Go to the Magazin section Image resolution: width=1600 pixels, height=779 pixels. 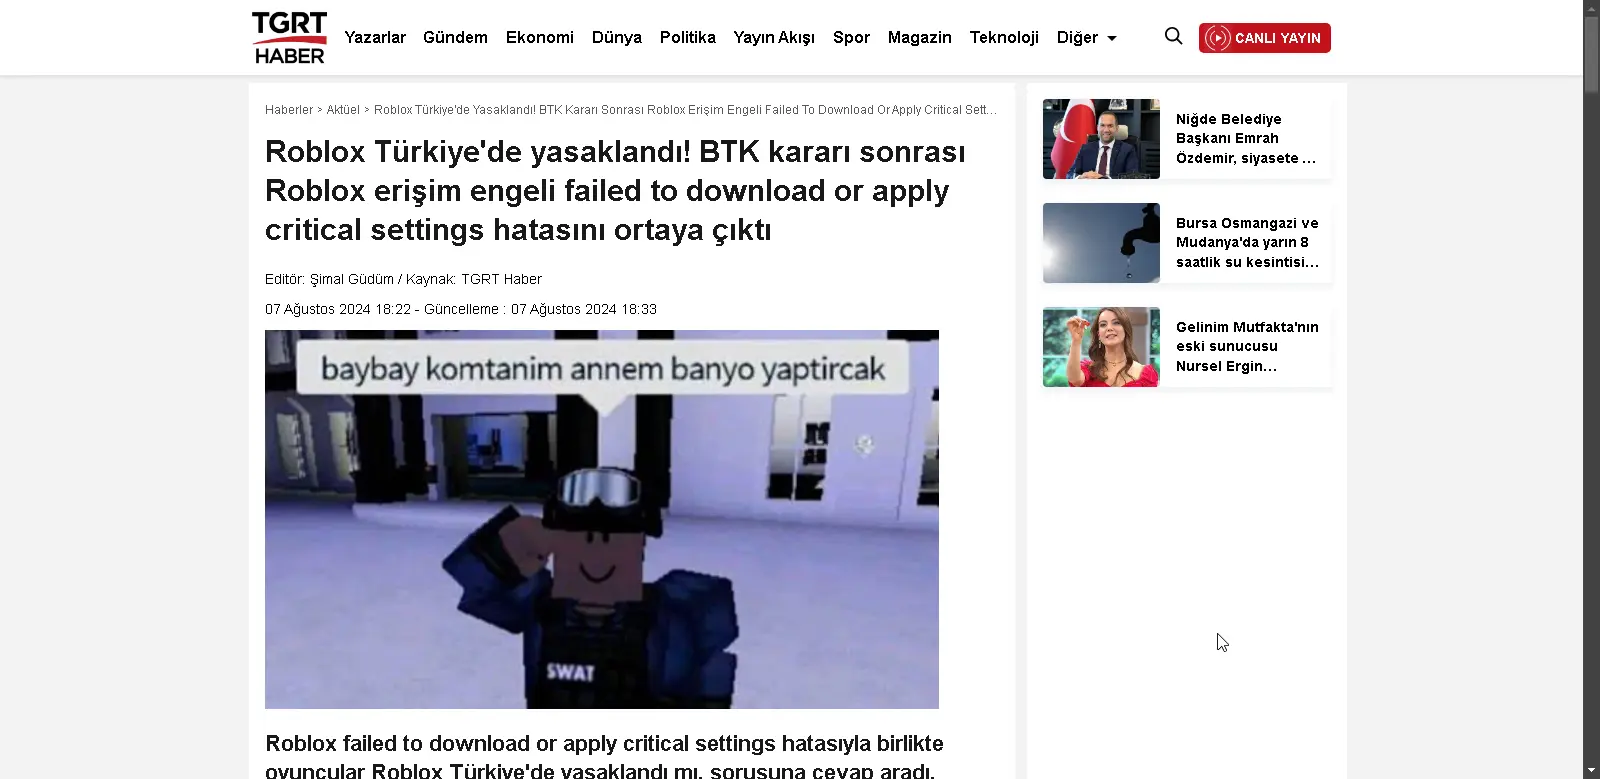click(x=920, y=37)
